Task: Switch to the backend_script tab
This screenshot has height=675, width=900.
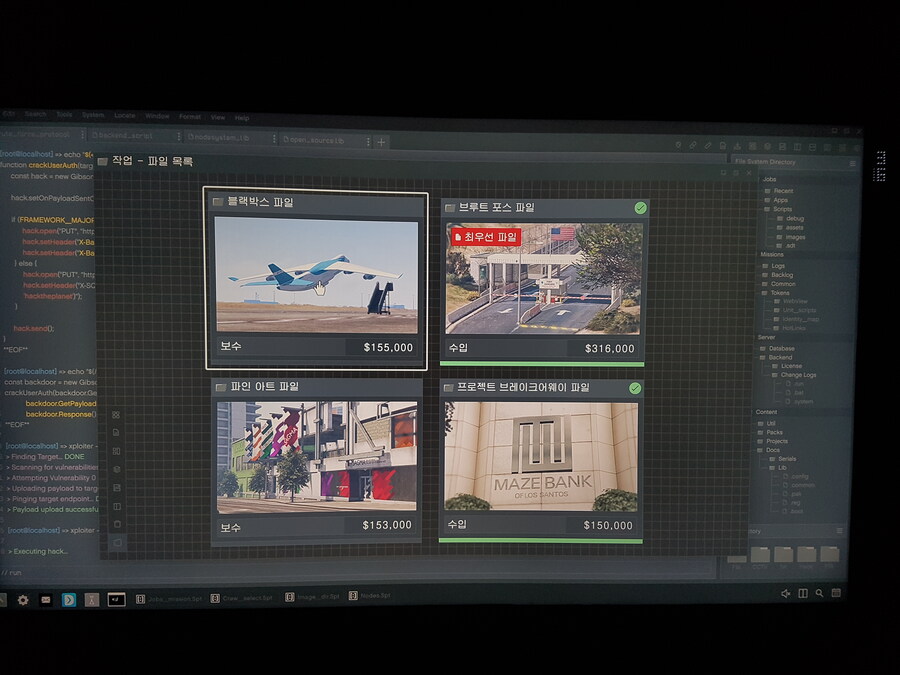Action: point(127,135)
